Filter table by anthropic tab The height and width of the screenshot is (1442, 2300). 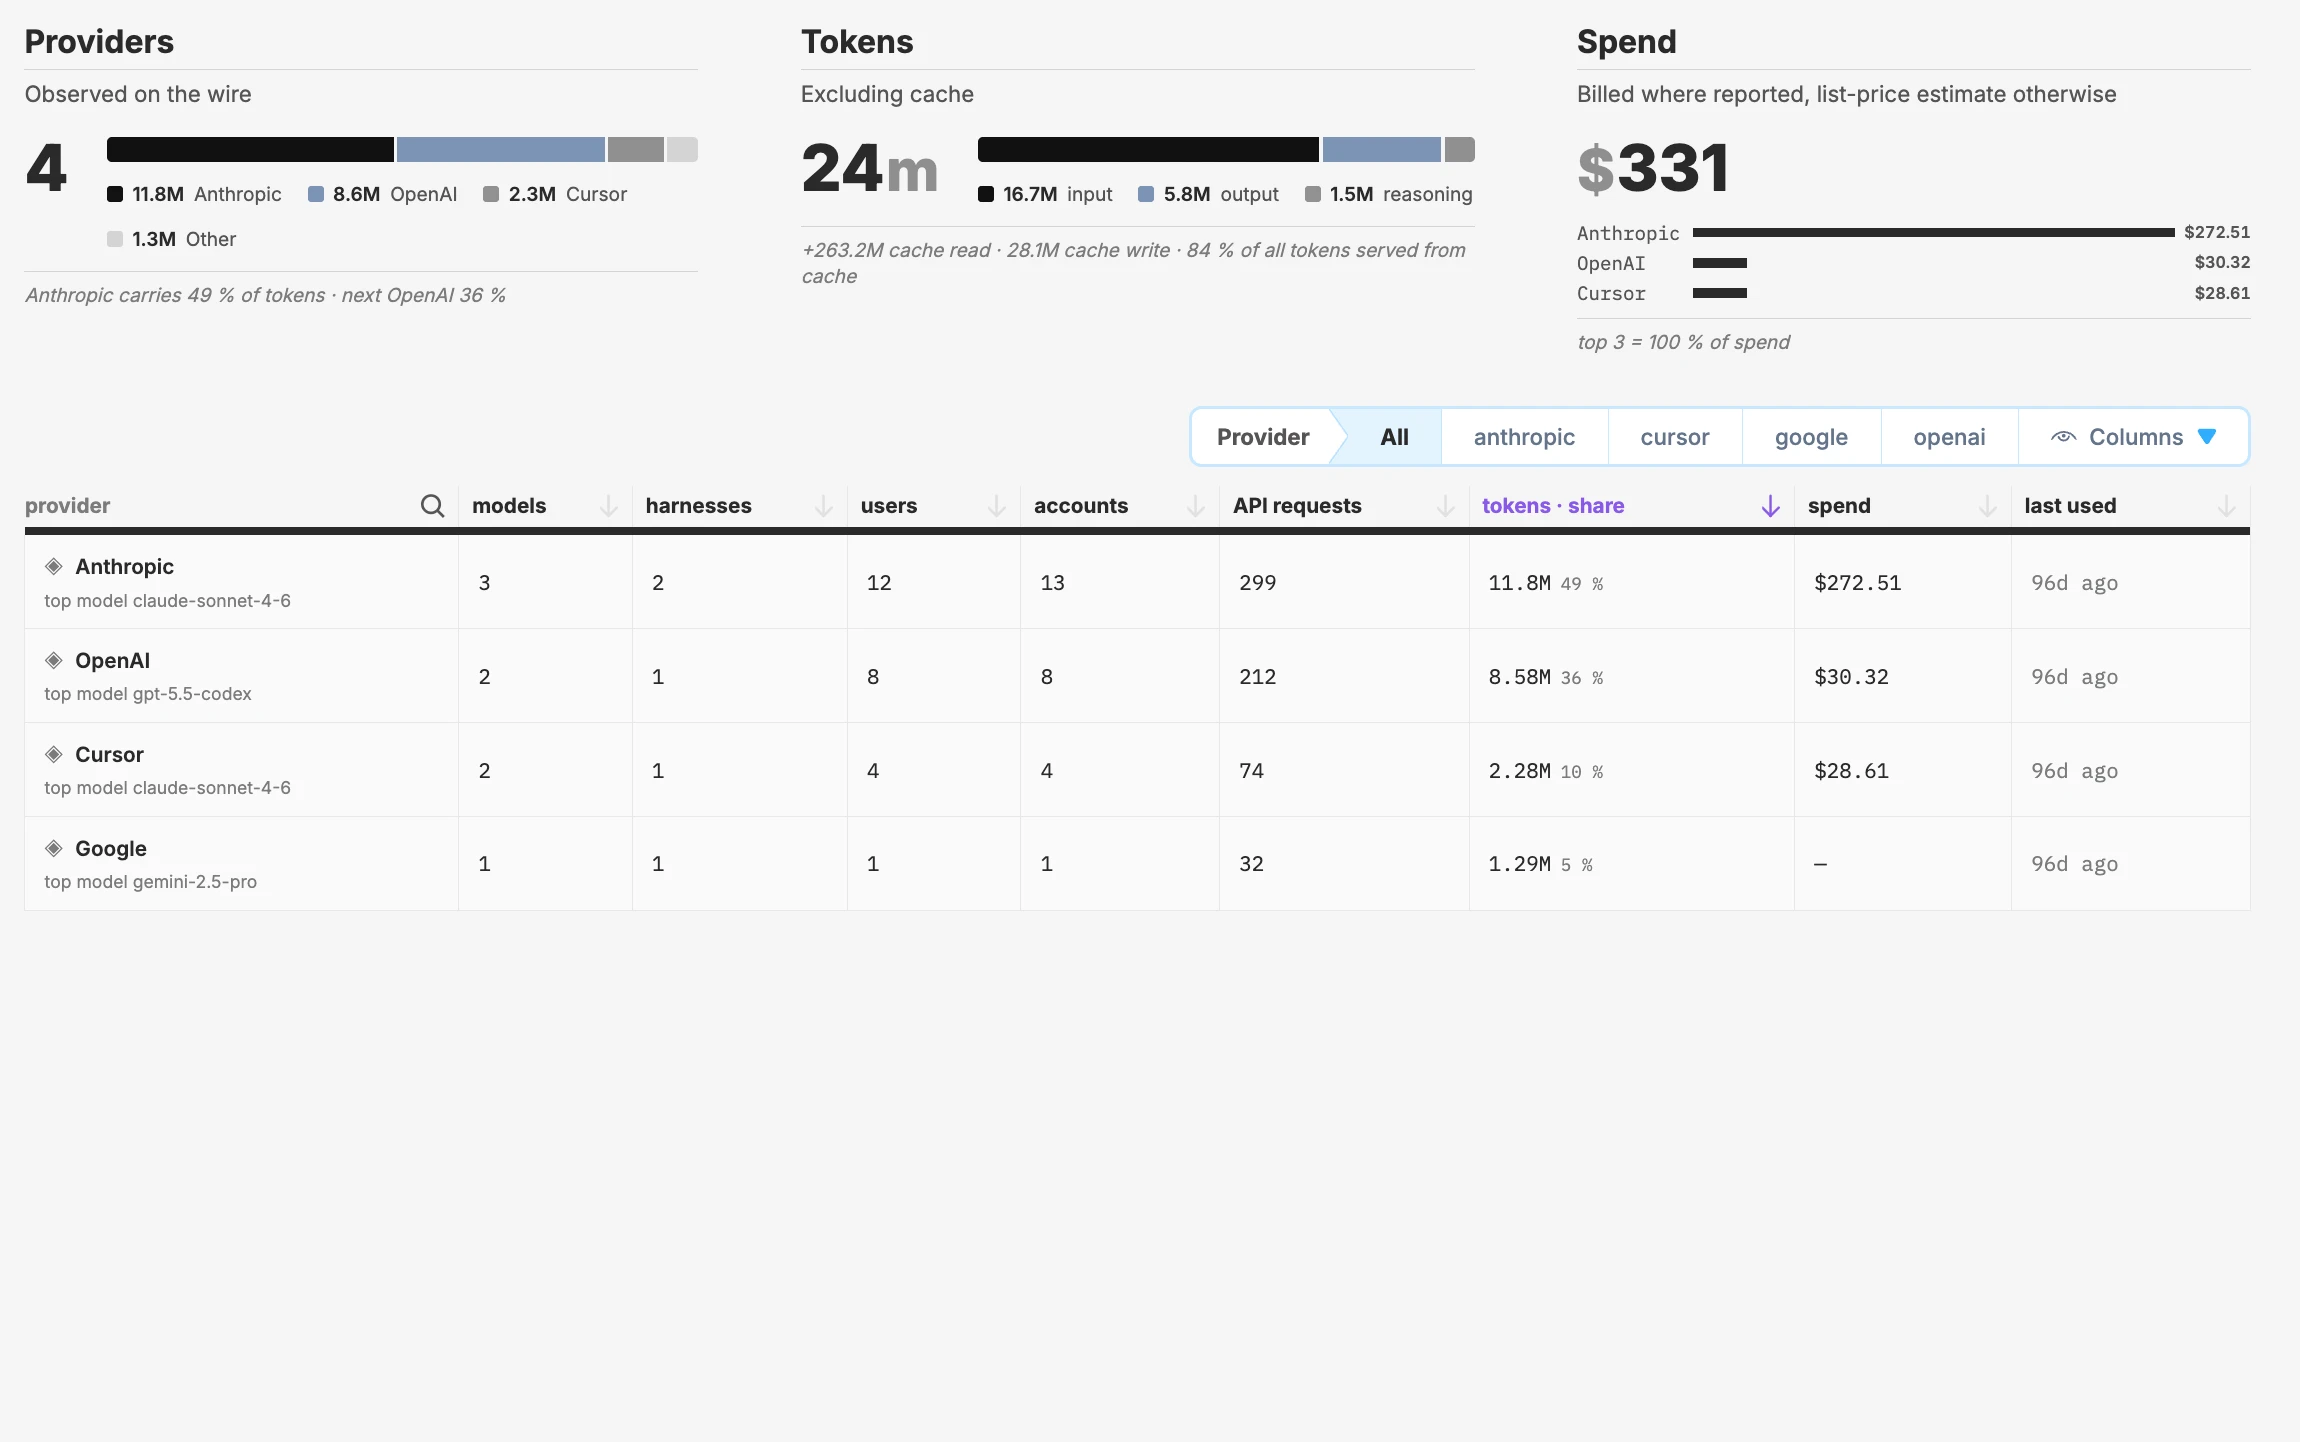coord(1524,437)
